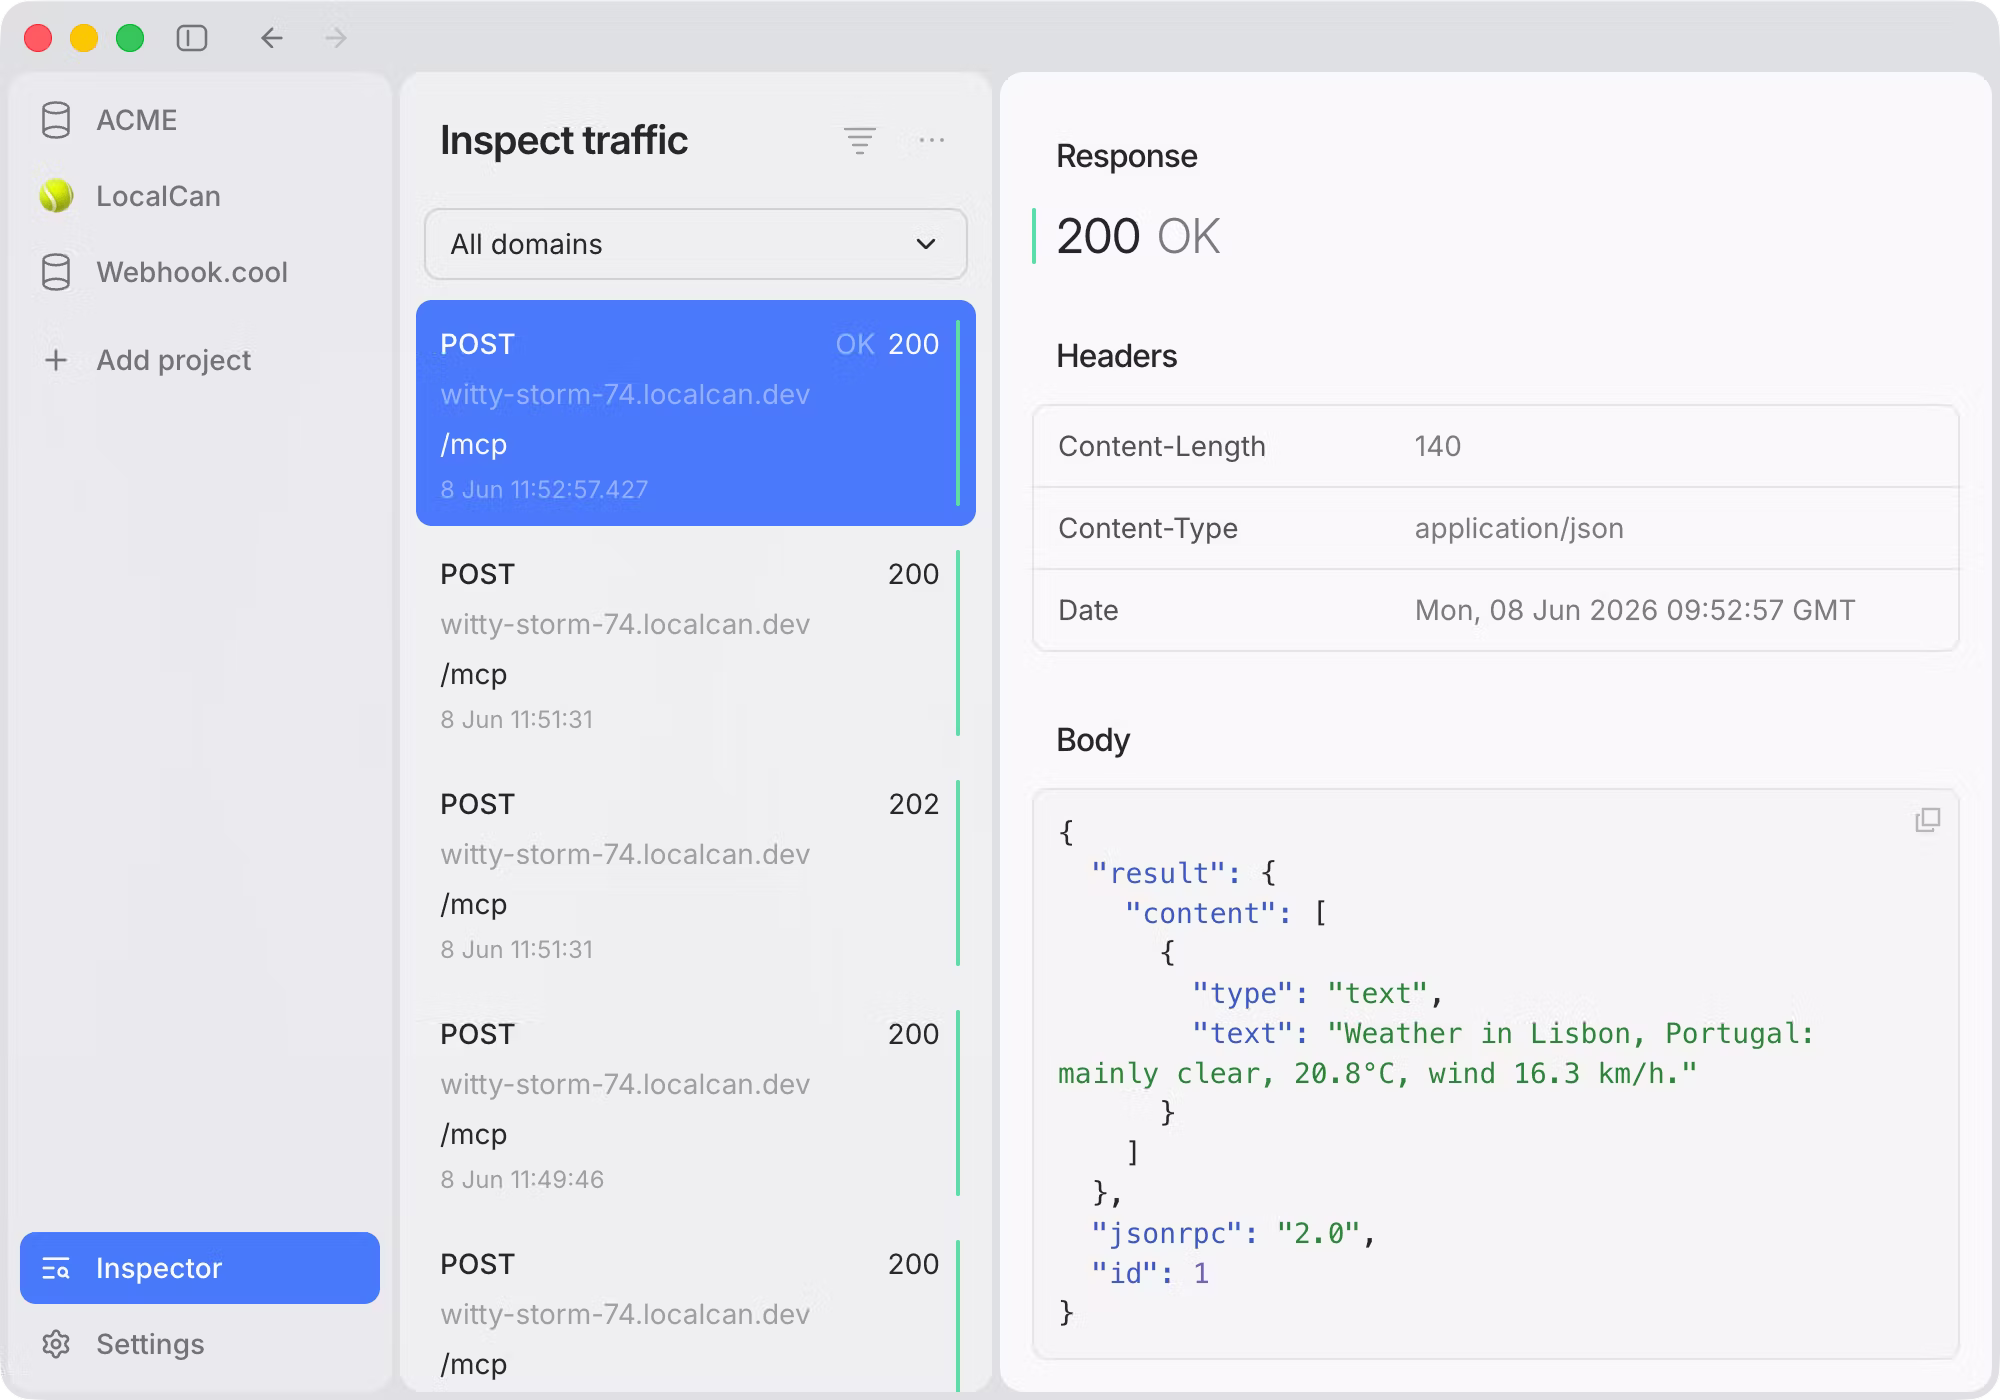Click Add project
This screenshot has height=1400, width=2000.
(200, 360)
